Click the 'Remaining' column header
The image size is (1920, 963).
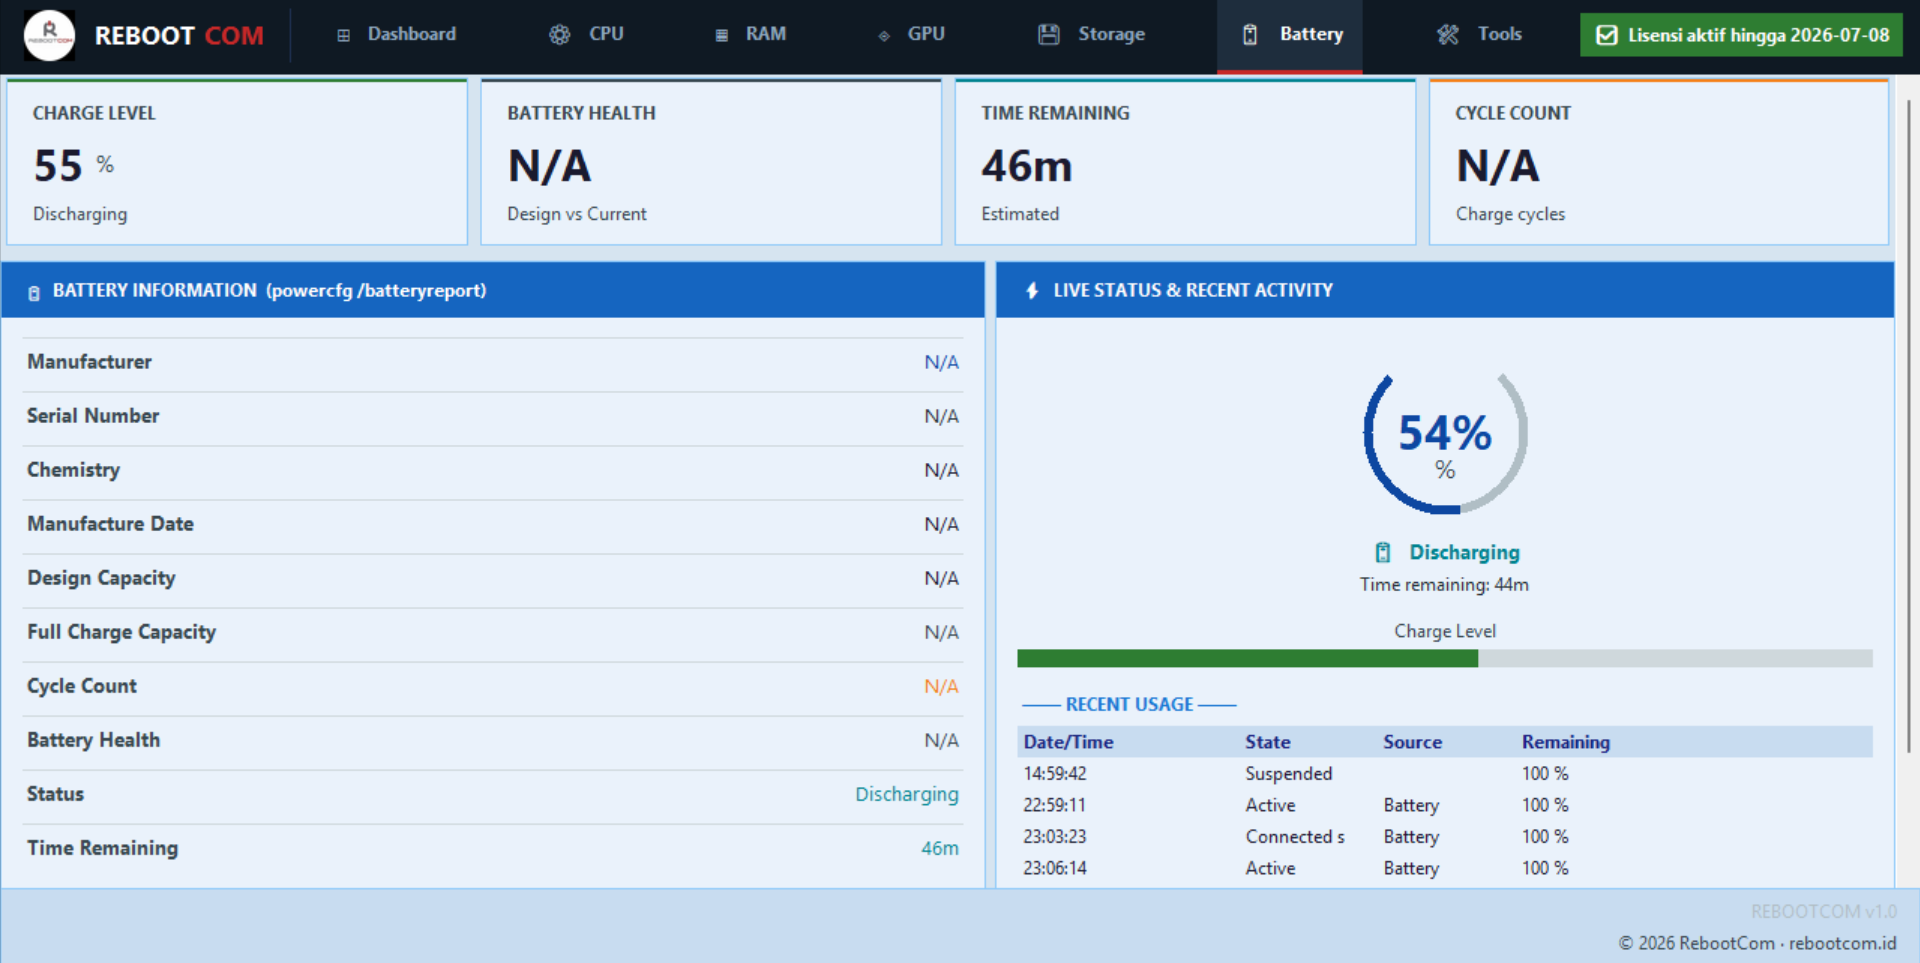click(1566, 742)
